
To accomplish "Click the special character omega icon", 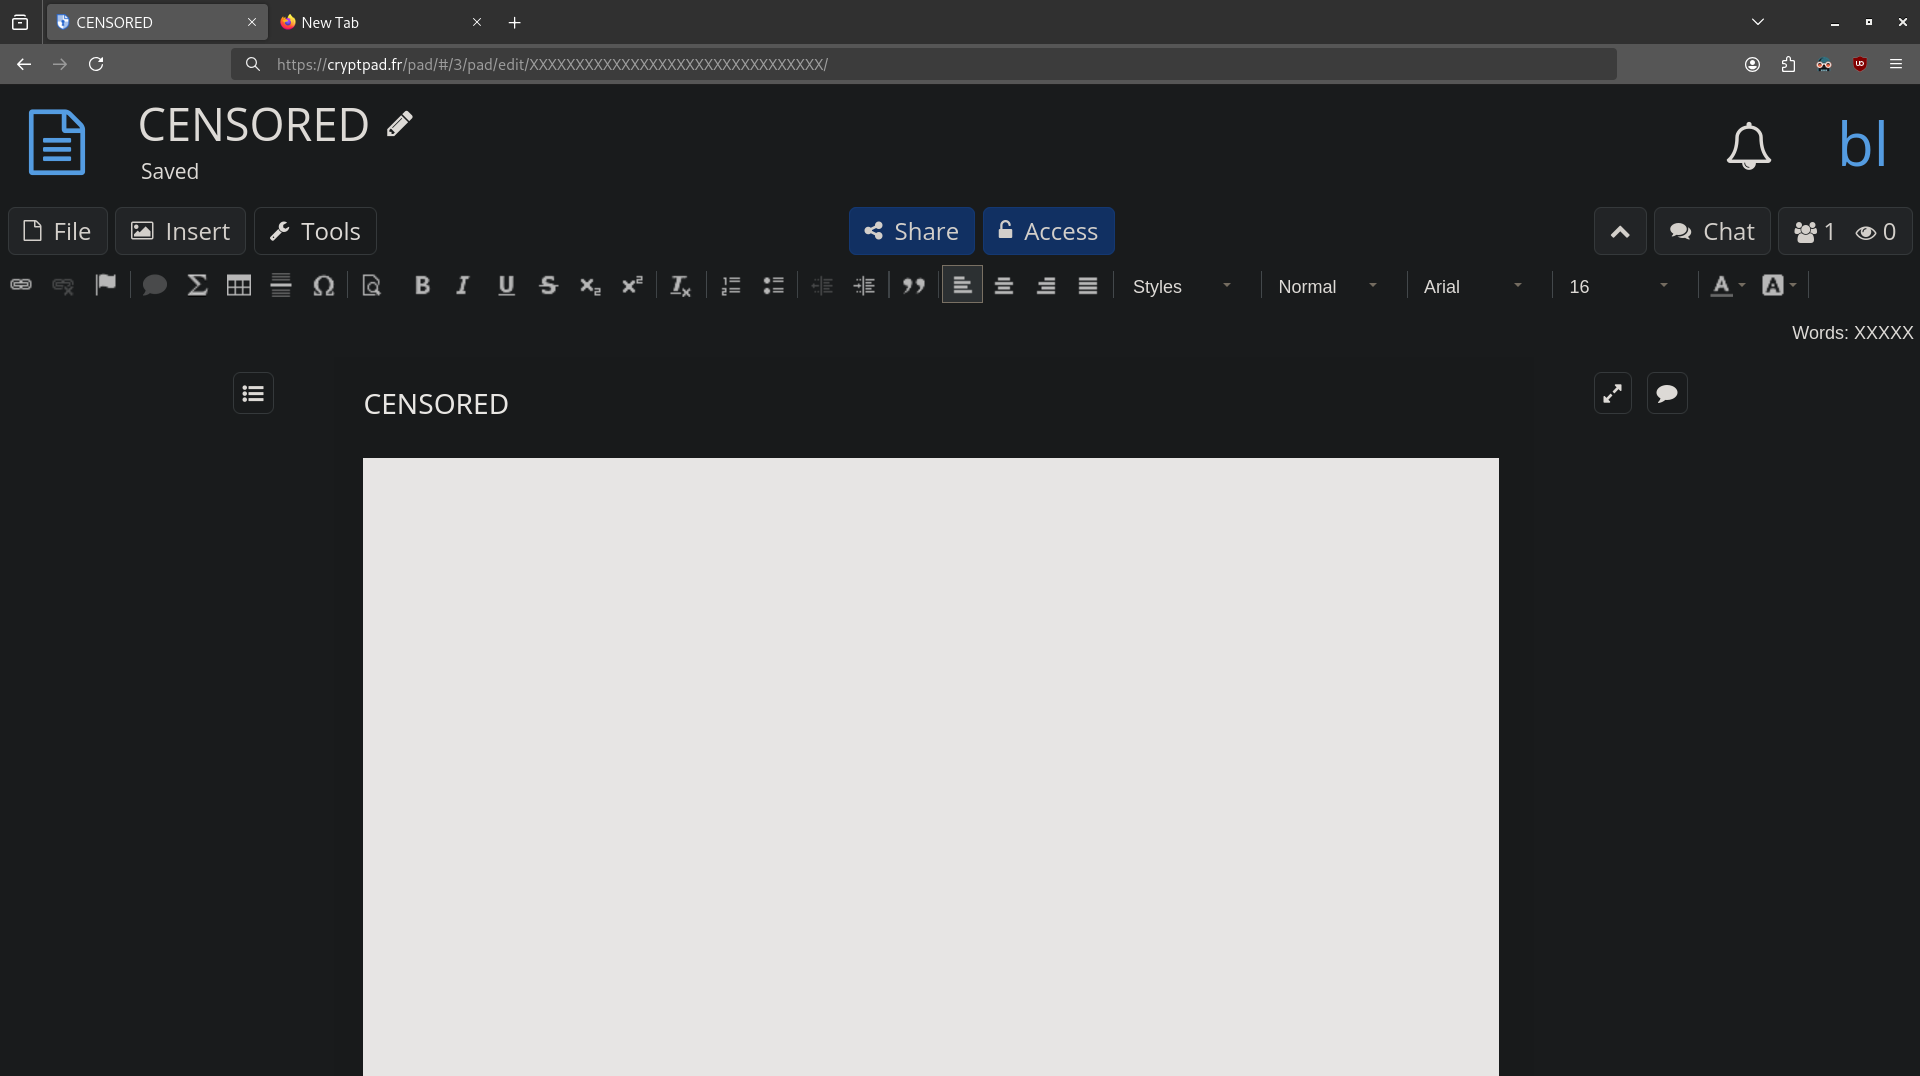I will [323, 286].
